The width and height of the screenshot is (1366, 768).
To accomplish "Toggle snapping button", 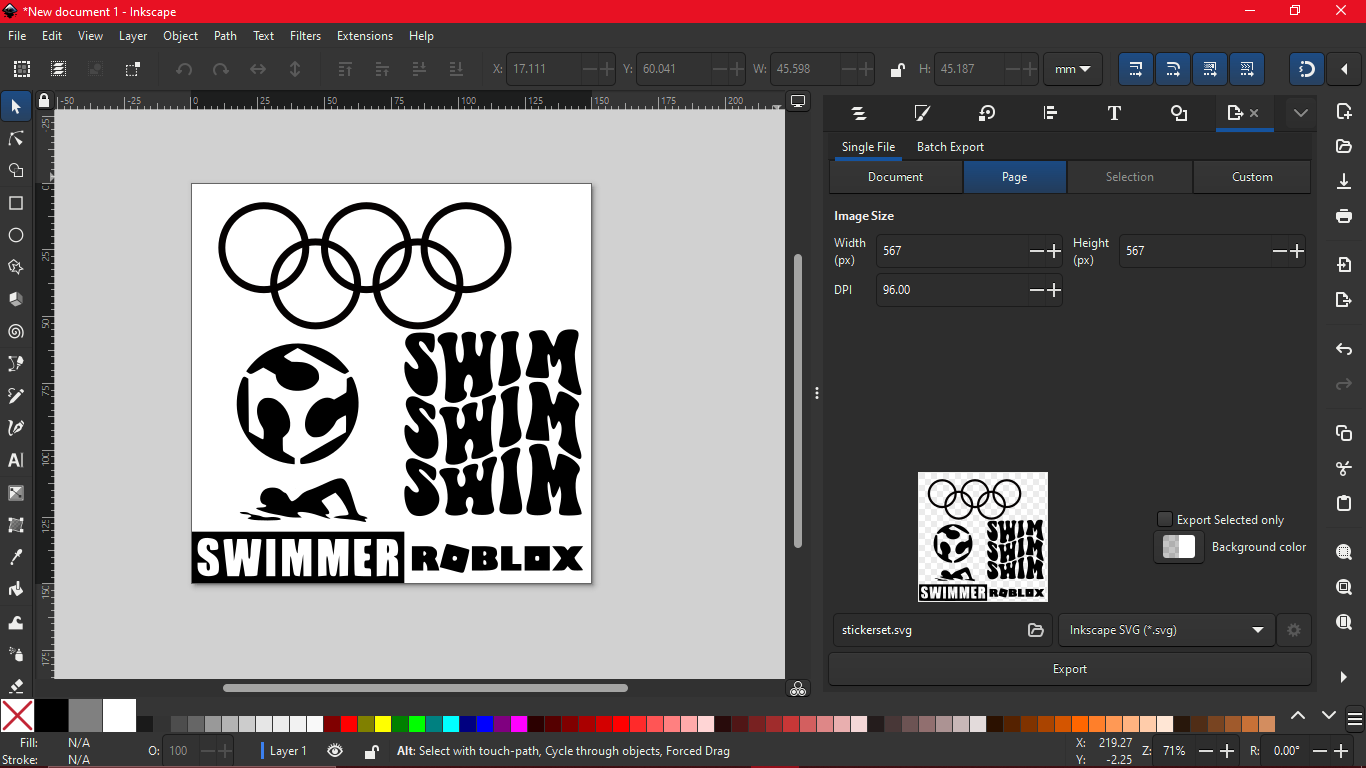I will [1306, 69].
